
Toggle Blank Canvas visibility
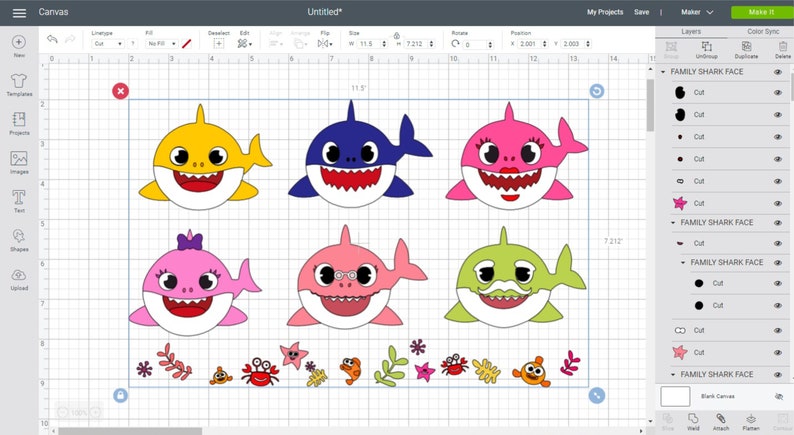[779, 397]
